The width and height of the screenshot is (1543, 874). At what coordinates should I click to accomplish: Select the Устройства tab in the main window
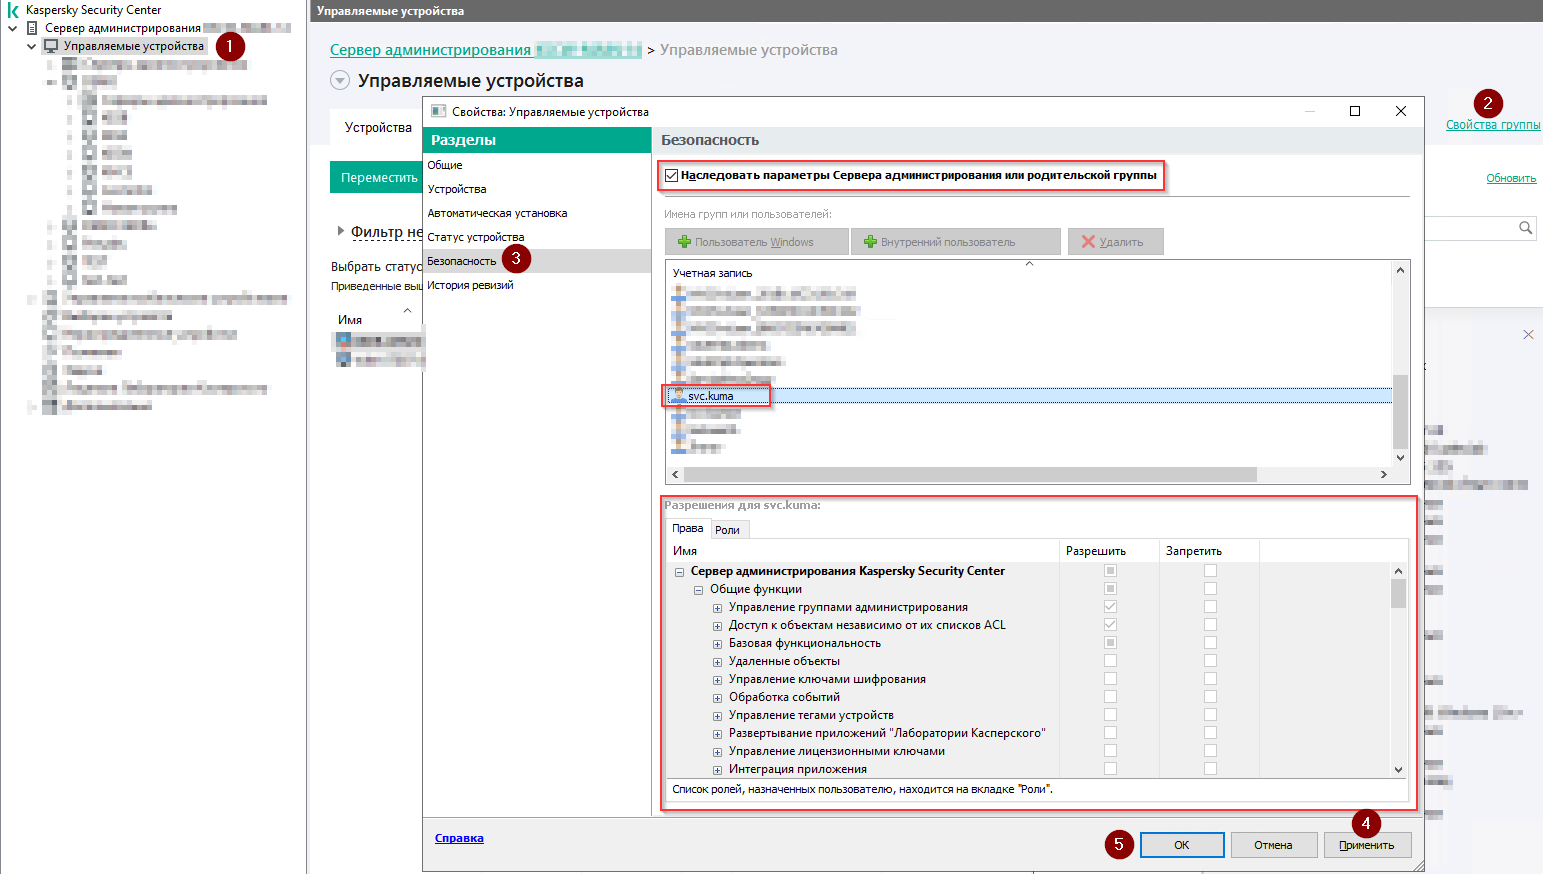[x=378, y=127]
